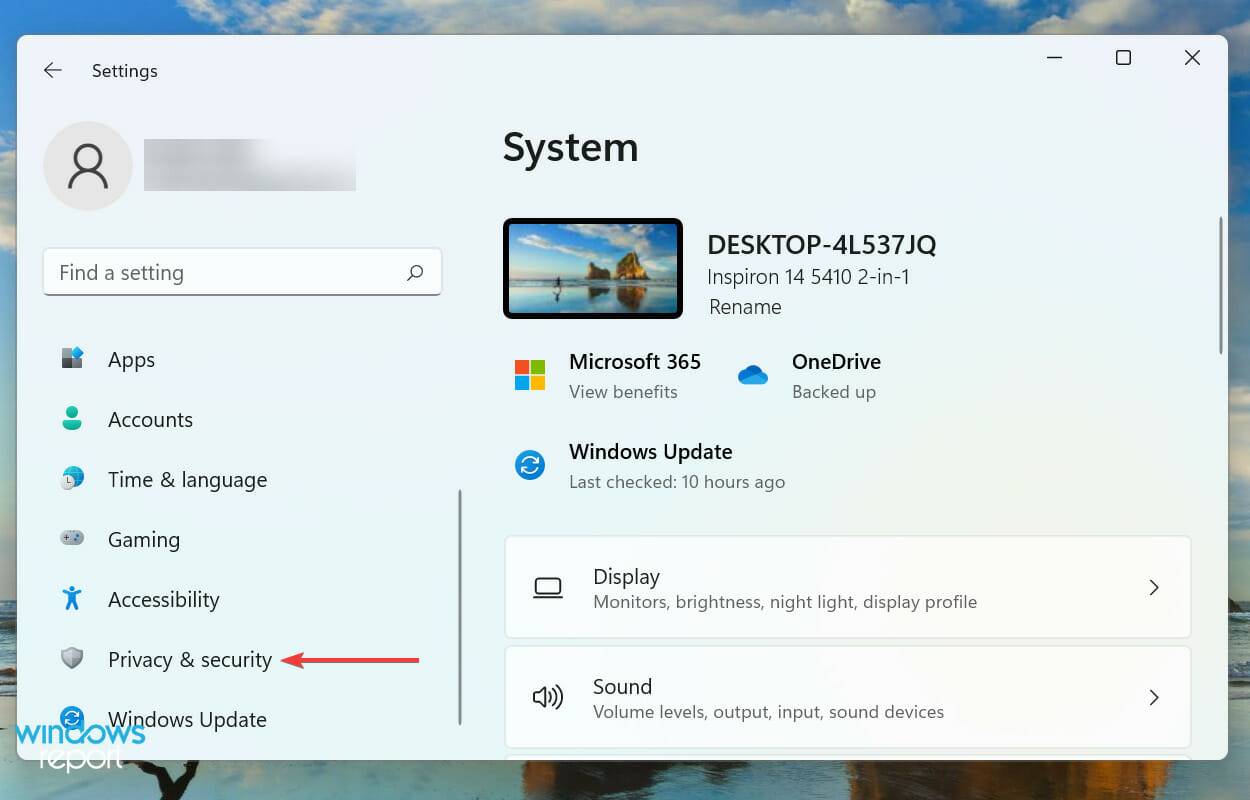Expand the Sound settings chevron
1250x800 pixels.
pos(1154,697)
